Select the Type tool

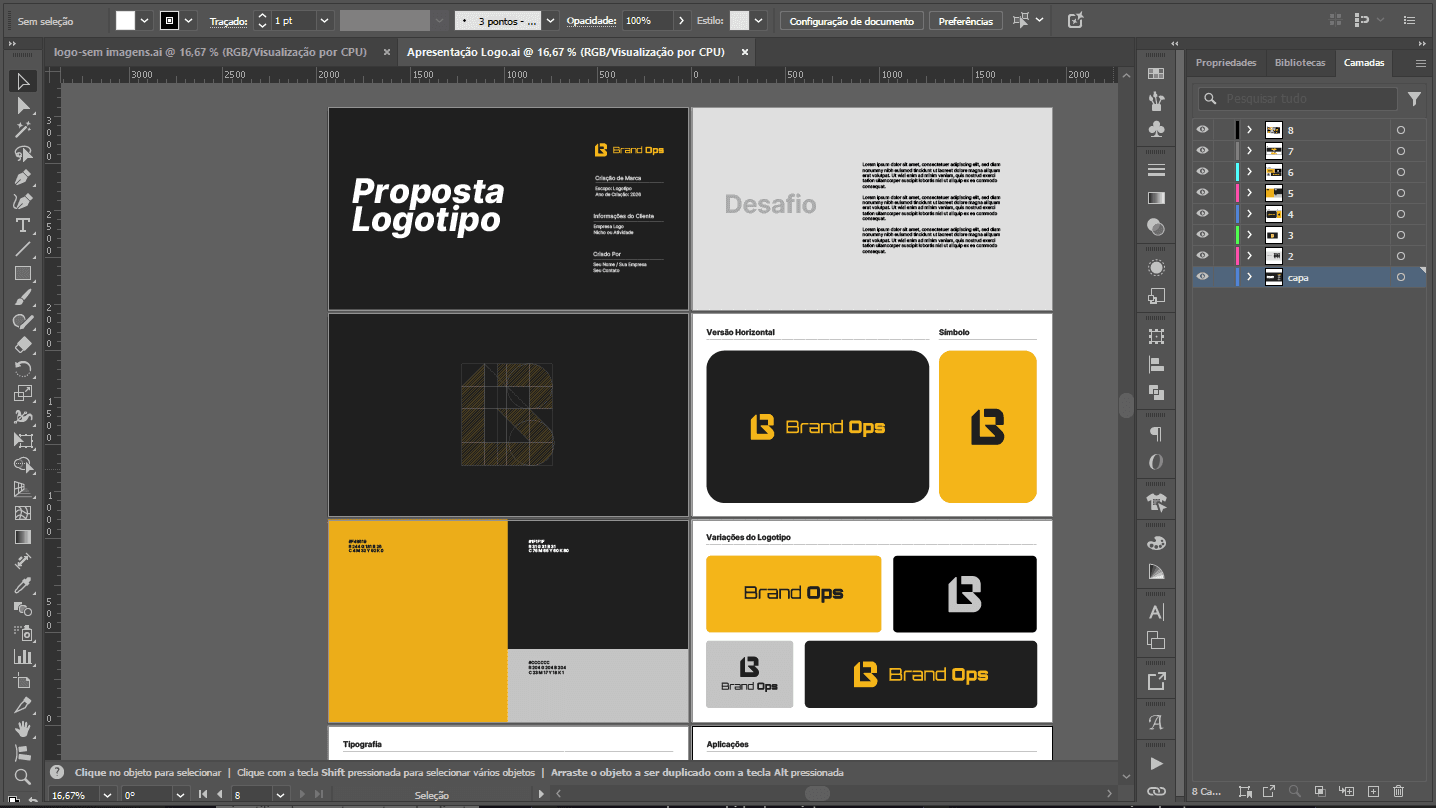24,225
